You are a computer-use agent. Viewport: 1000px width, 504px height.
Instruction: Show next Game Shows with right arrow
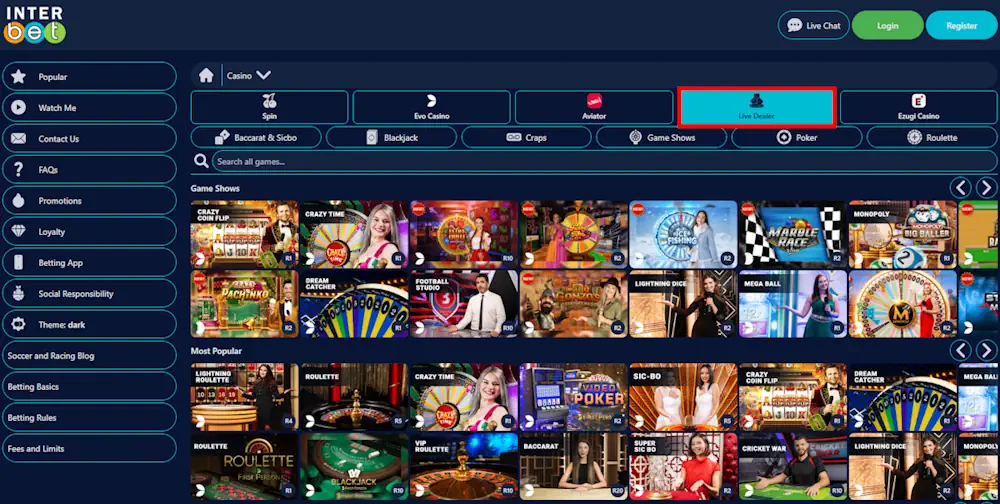point(987,188)
